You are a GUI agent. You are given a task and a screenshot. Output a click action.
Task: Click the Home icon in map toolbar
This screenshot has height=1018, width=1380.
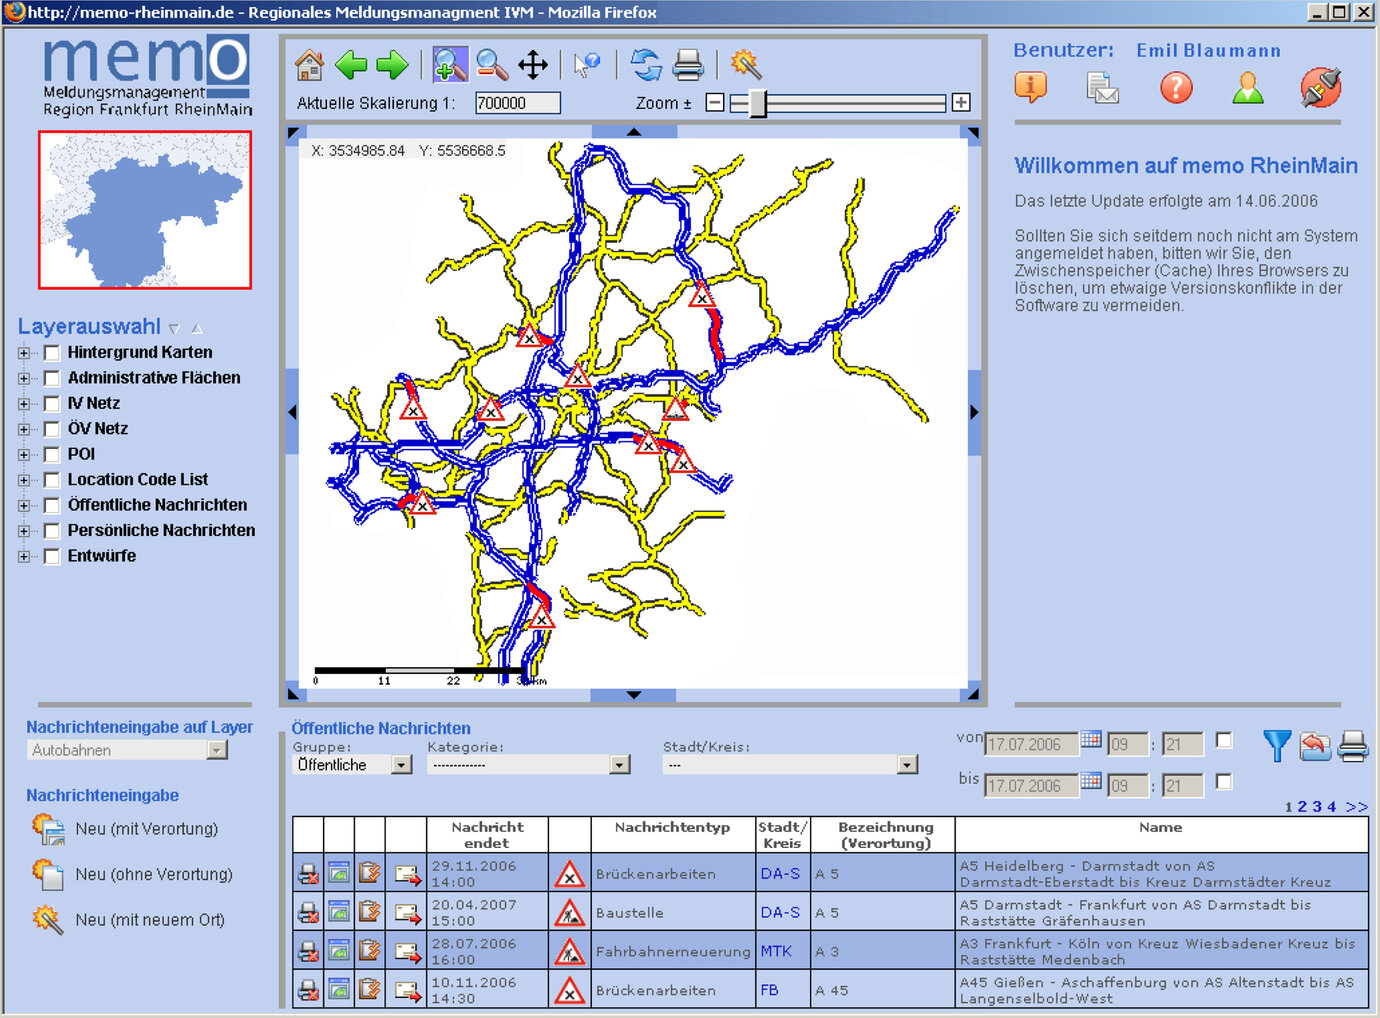click(309, 65)
